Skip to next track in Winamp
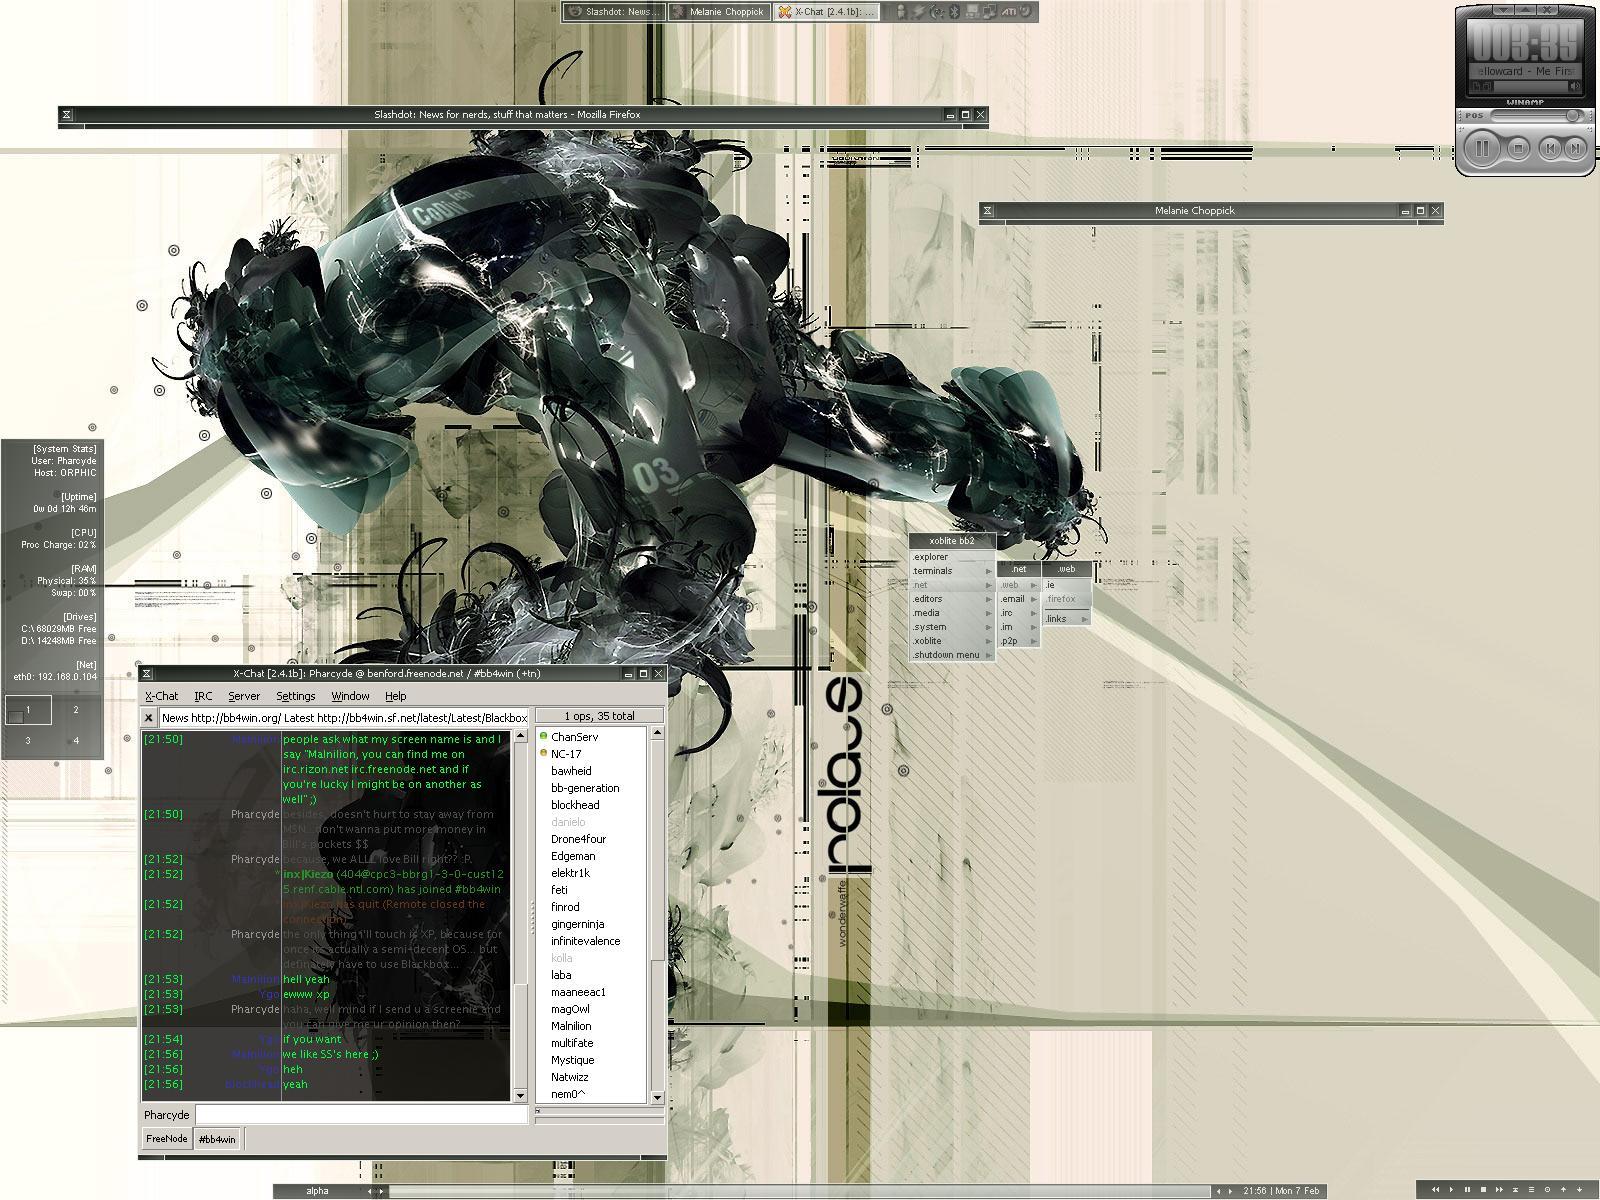The image size is (1600, 1200). click(1574, 148)
